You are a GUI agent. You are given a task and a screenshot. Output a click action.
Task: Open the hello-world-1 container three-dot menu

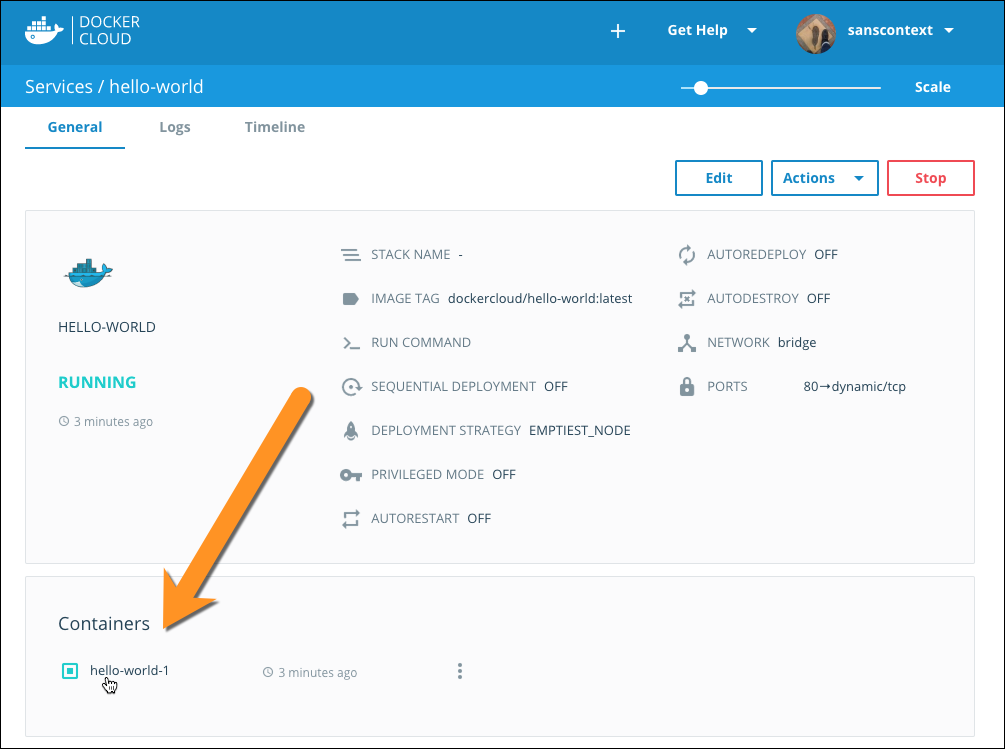[x=460, y=671]
